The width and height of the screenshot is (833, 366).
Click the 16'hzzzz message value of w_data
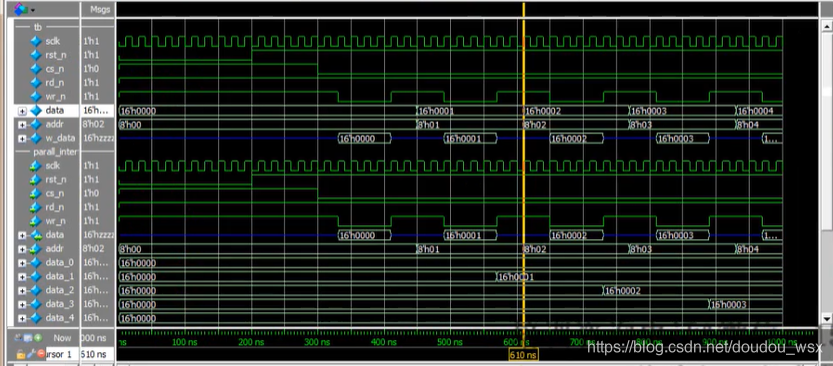(x=98, y=139)
